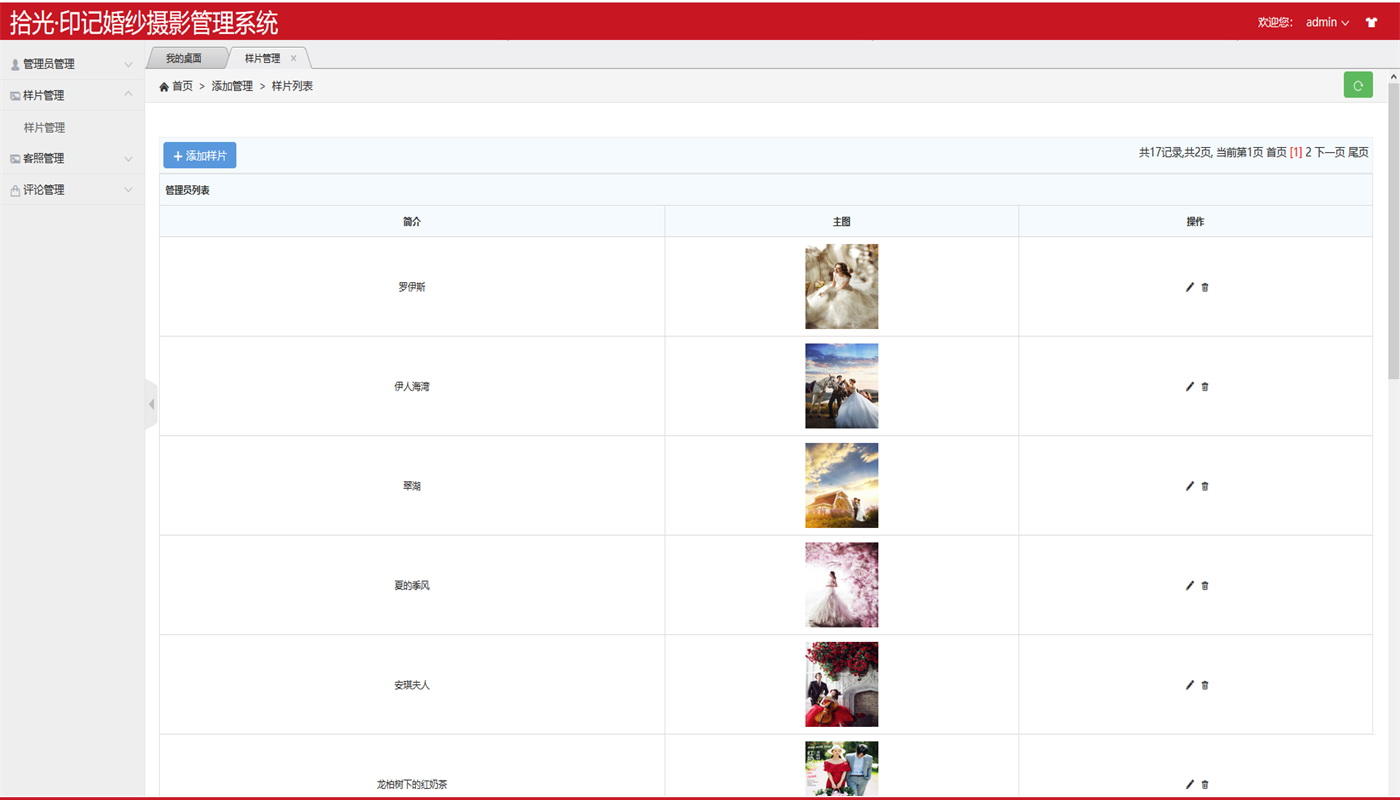Screen dimensions: 1400x800
Task: Expand the 评论管理 sidebar section
Action: point(72,190)
